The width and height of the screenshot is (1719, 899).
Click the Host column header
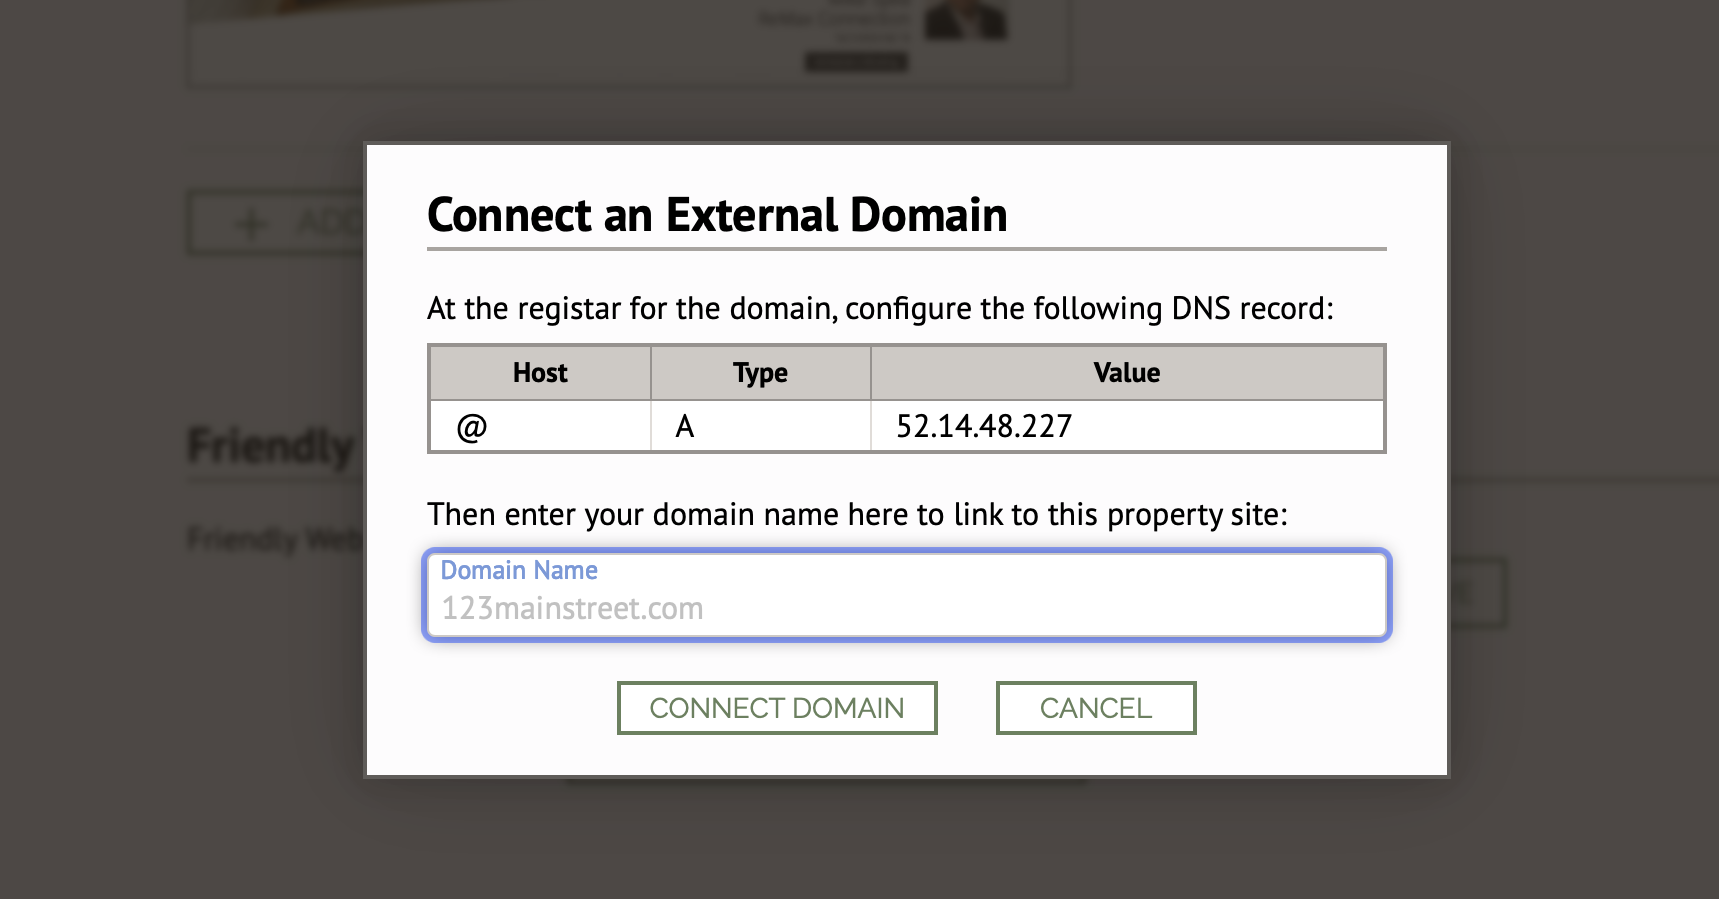click(x=540, y=373)
